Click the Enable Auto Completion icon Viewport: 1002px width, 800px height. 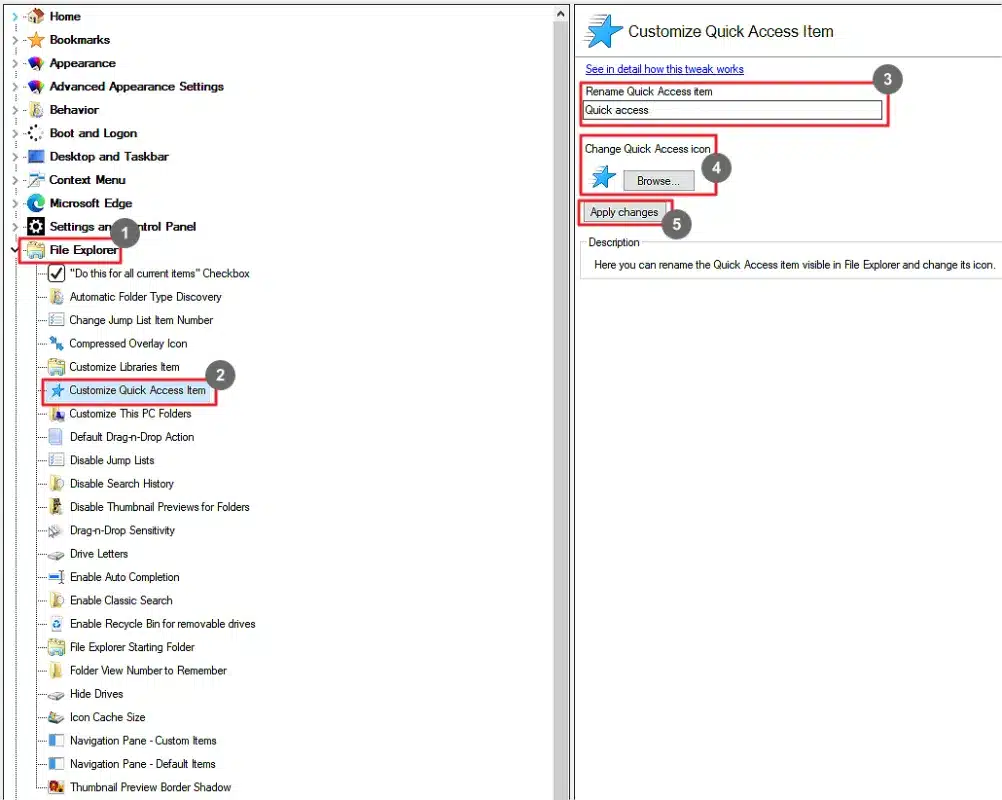[x=56, y=577]
